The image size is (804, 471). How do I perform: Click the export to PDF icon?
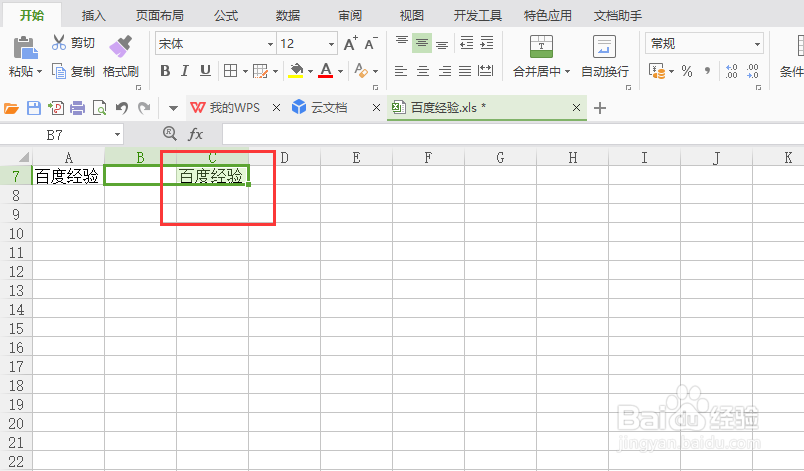pyautogui.click(x=55, y=108)
